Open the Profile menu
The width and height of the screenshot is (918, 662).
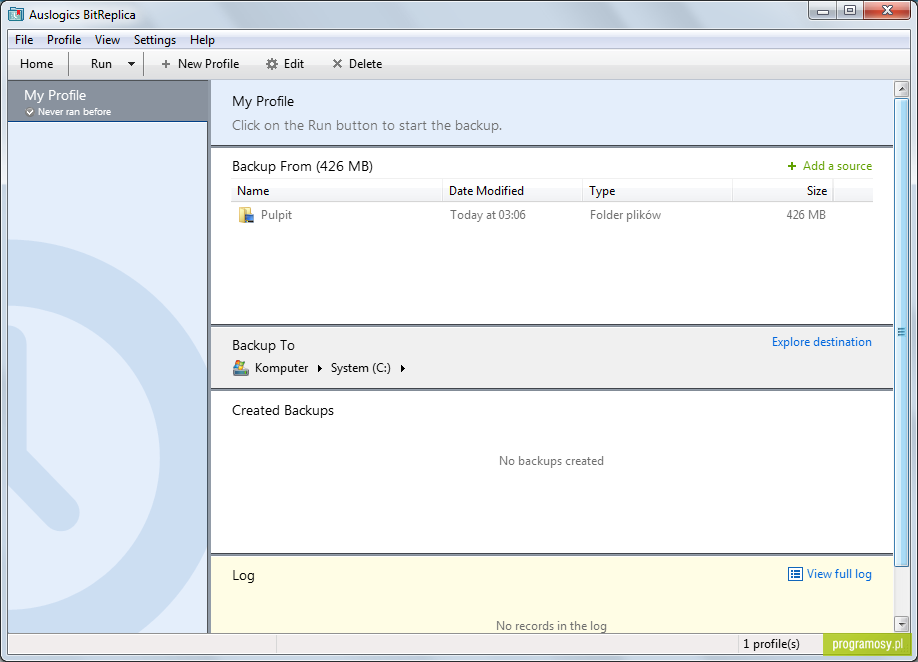tap(64, 40)
